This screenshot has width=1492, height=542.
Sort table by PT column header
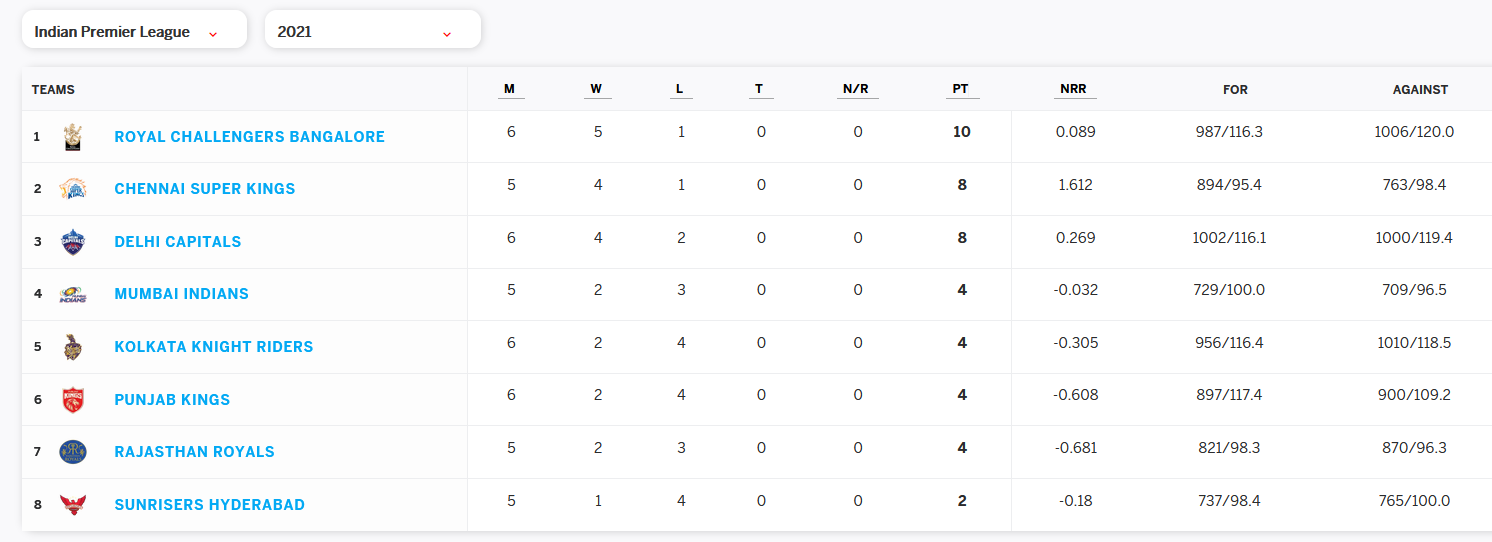tap(960, 89)
